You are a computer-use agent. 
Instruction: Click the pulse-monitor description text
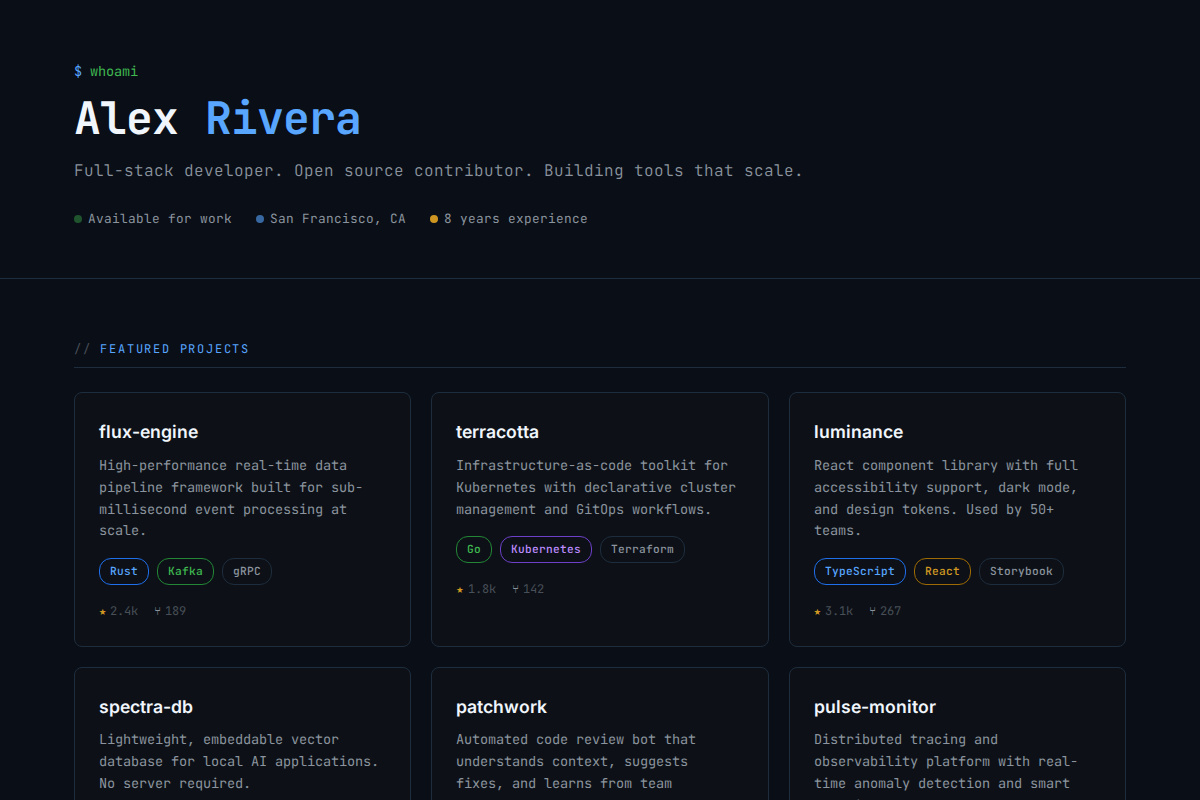946,765
